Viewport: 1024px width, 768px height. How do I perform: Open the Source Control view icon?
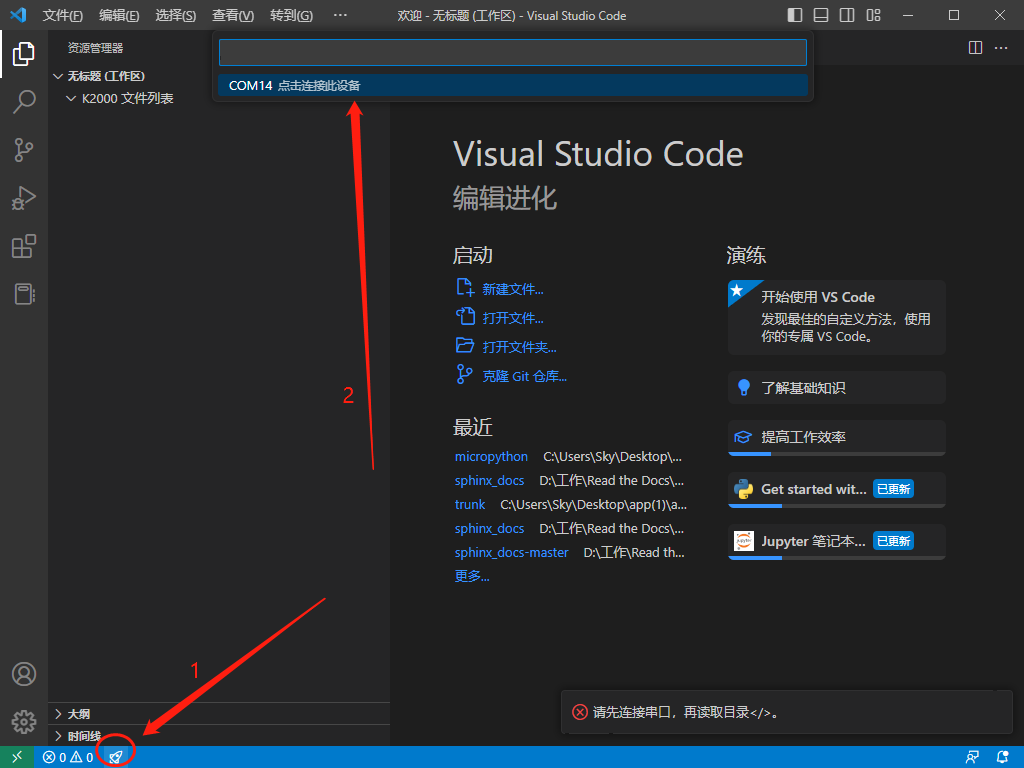[24, 150]
